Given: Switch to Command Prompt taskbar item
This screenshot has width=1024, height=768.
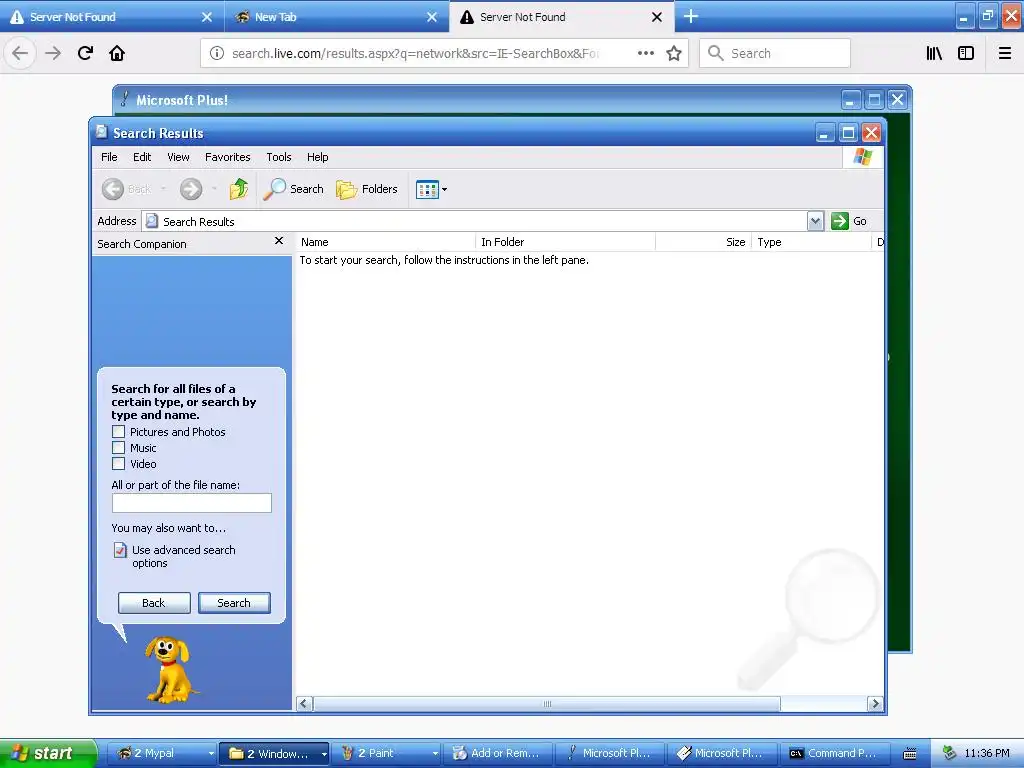Looking at the screenshot, I should pos(833,753).
